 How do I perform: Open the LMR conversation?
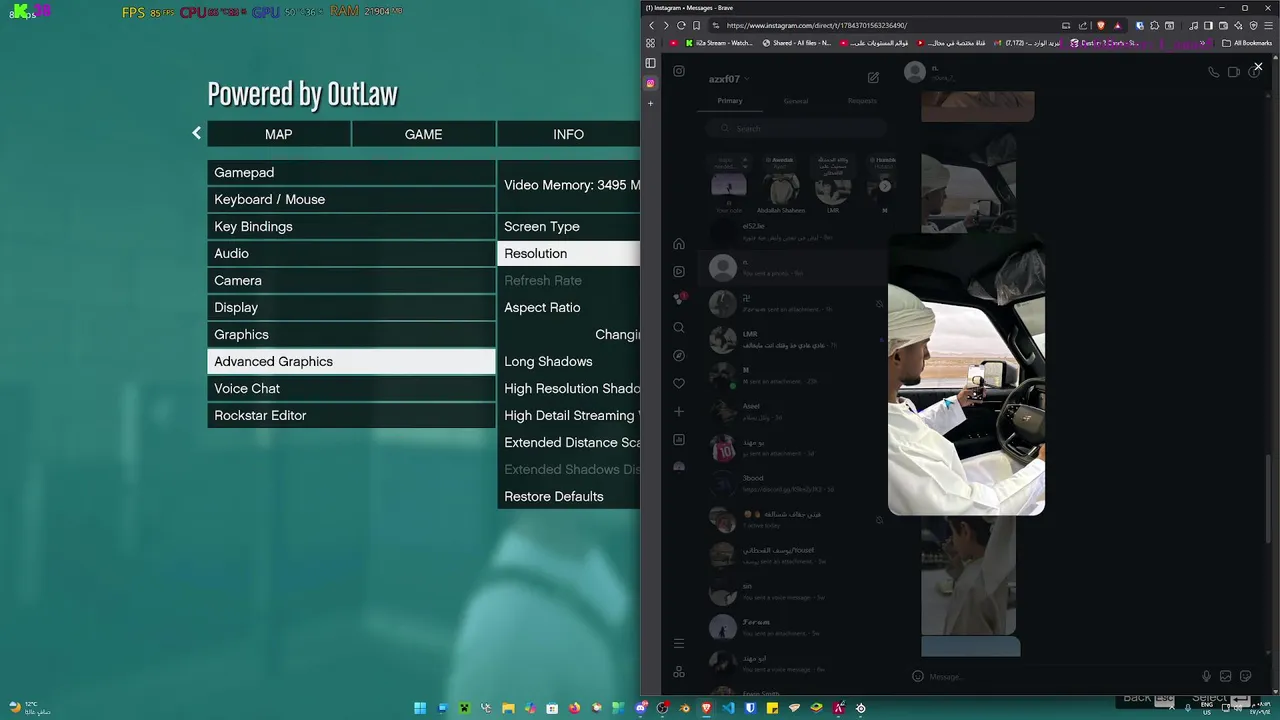(x=792, y=340)
